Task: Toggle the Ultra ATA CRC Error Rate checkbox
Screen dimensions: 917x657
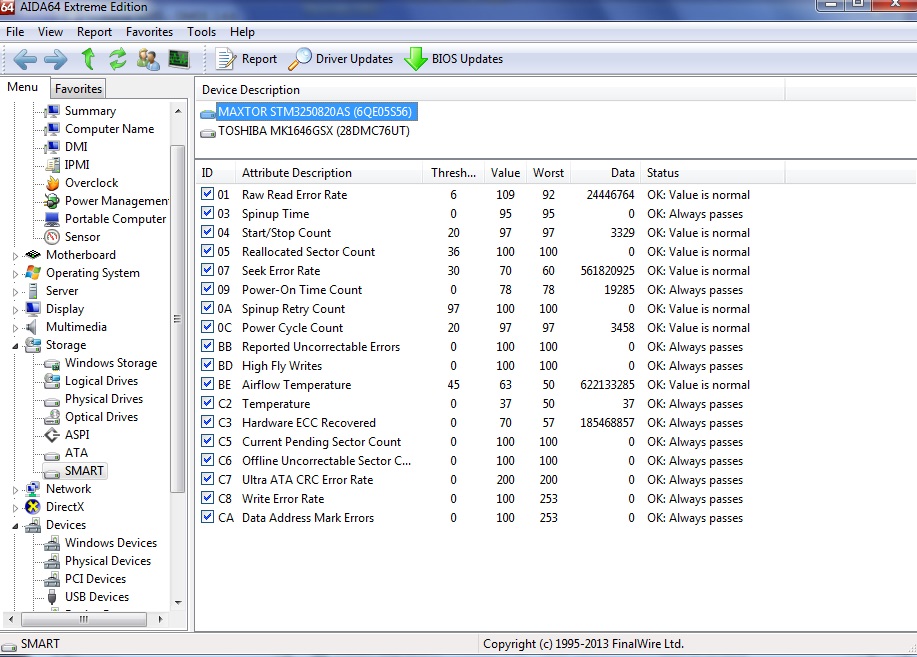Action: coord(207,479)
